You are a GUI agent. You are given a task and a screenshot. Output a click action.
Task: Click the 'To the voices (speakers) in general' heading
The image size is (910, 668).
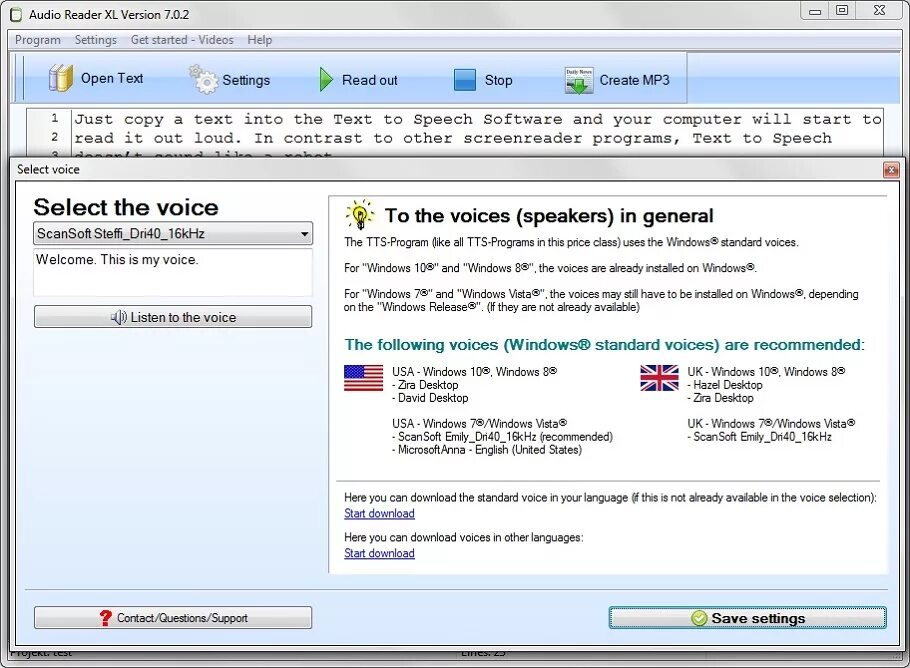pos(549,216)
